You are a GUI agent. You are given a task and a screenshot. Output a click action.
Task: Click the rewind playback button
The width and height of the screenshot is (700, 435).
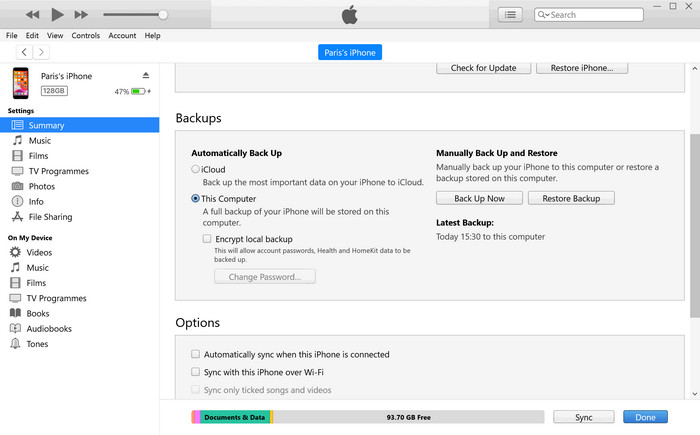32,15
